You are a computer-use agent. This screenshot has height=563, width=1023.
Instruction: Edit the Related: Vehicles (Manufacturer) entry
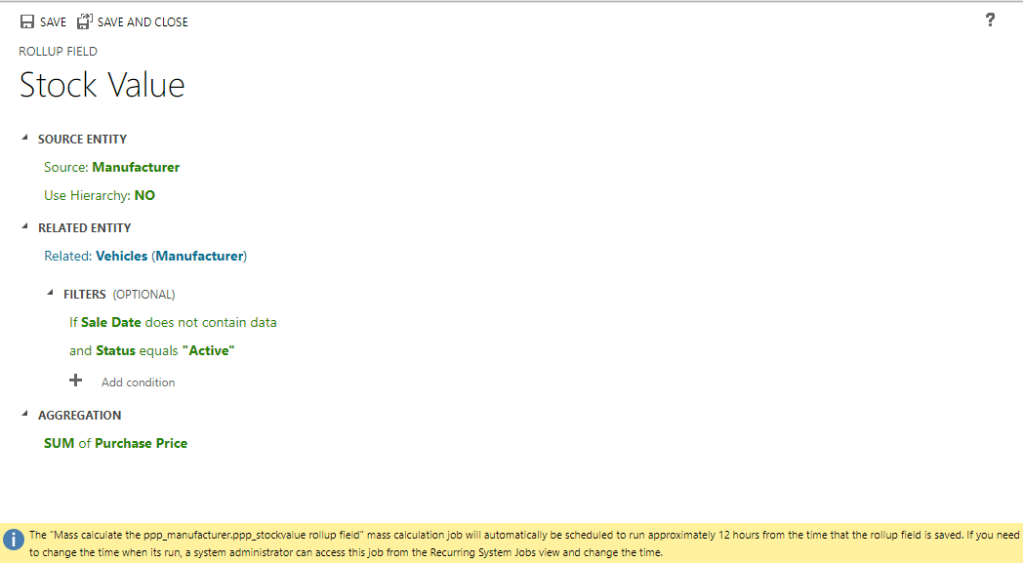pyautogui.click(x=145, y=256)
